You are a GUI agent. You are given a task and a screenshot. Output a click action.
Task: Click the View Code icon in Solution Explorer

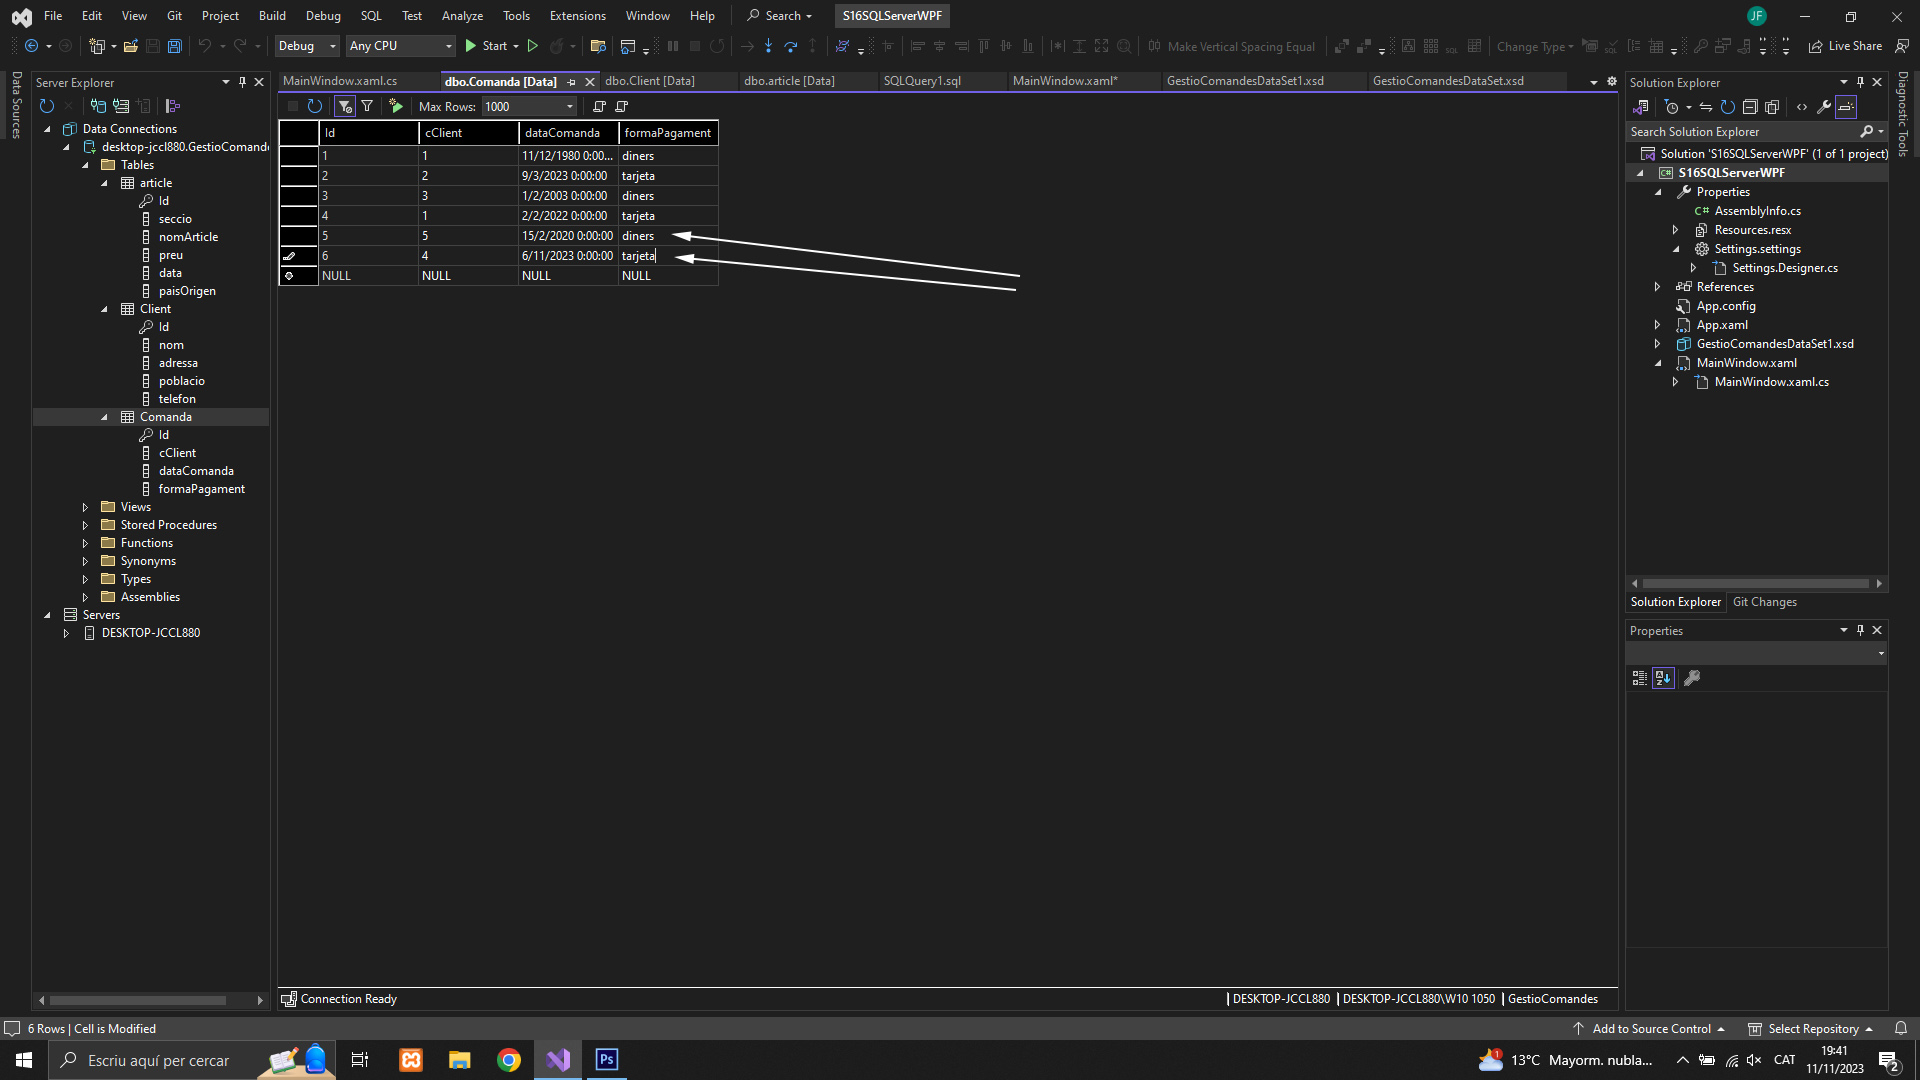click(1802, 107)
